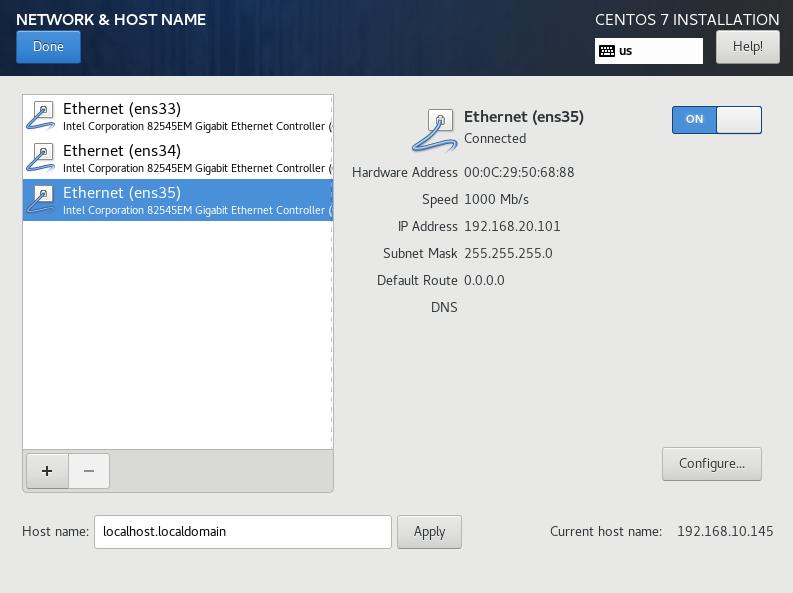Screen dimensions: 793x593
Task: Open the Help! dialog
Action: [x=747, y=46]
